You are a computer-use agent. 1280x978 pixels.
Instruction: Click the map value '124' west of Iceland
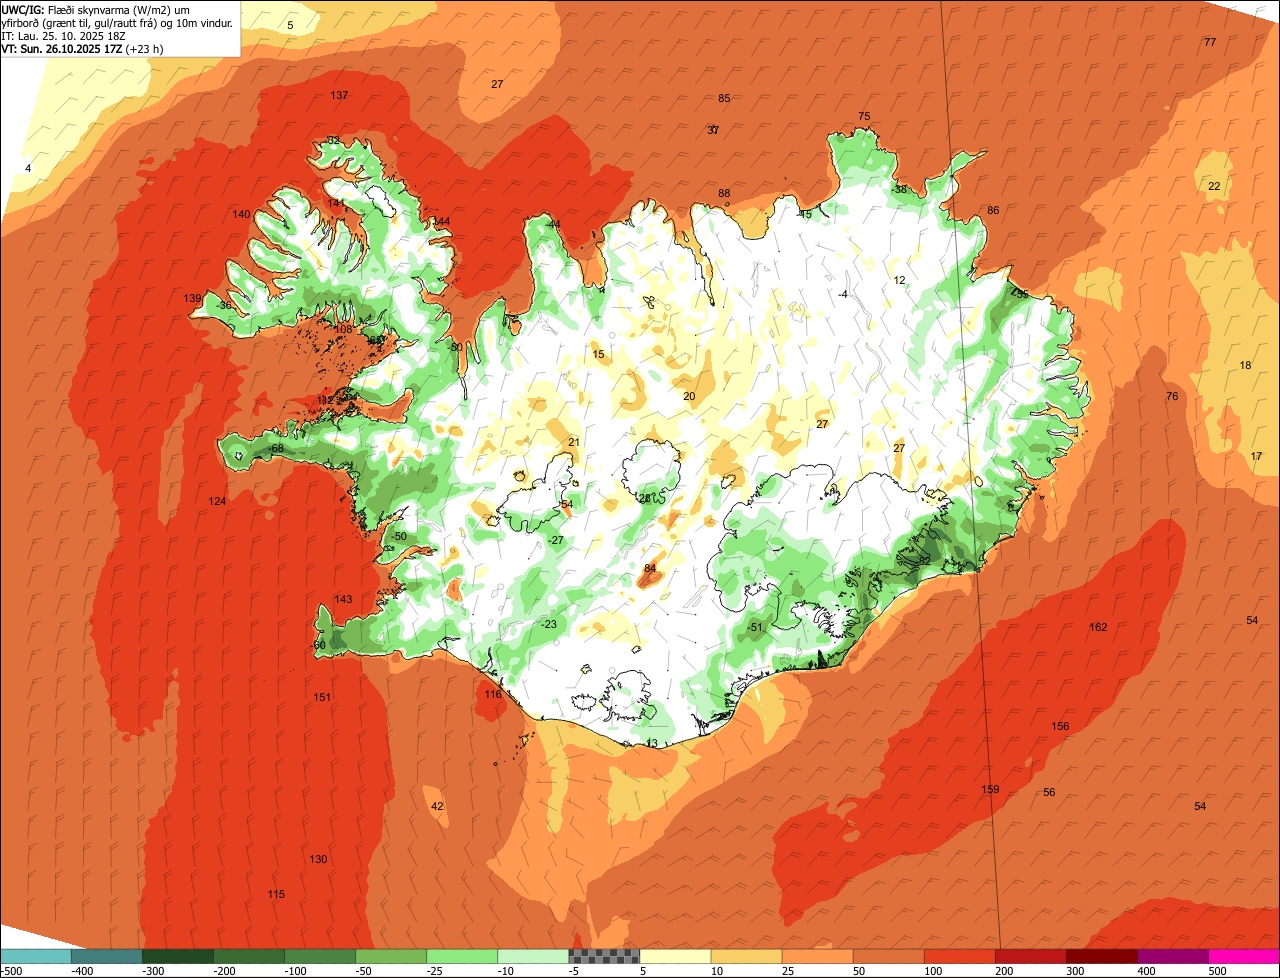(x=217, y=500)
